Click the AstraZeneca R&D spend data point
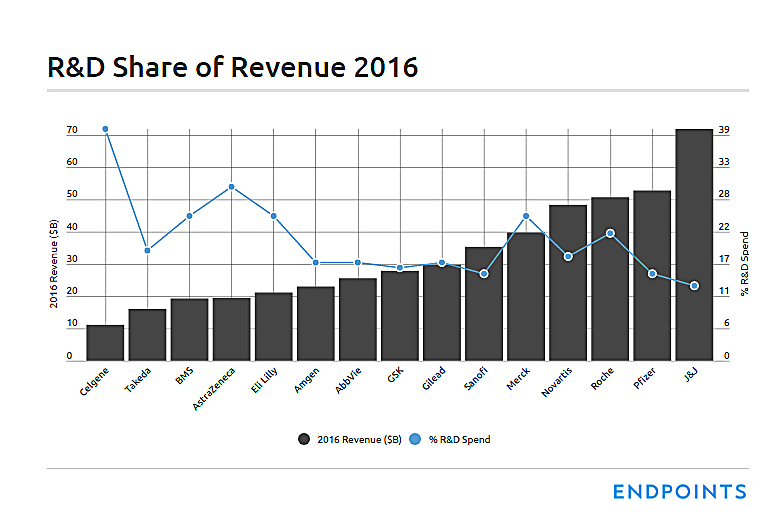This screenshot has width=772, height=518. 231,187
